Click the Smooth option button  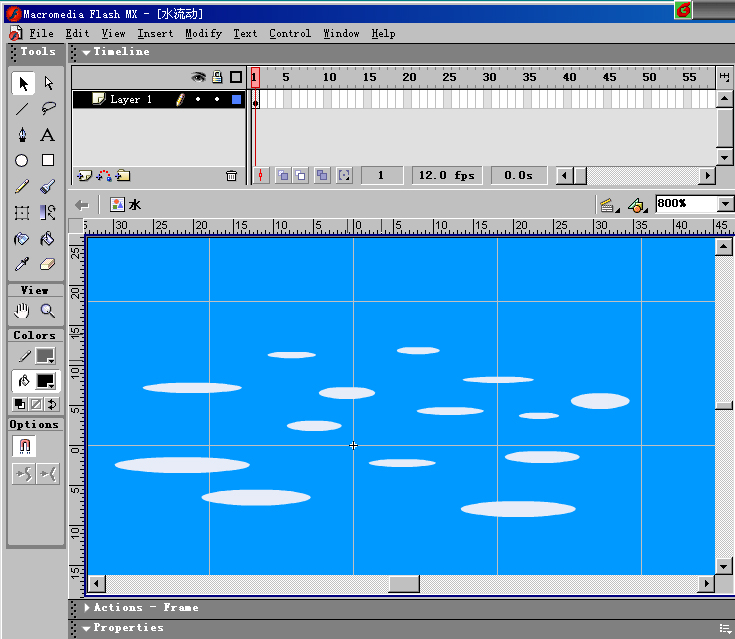pos(23,474)
